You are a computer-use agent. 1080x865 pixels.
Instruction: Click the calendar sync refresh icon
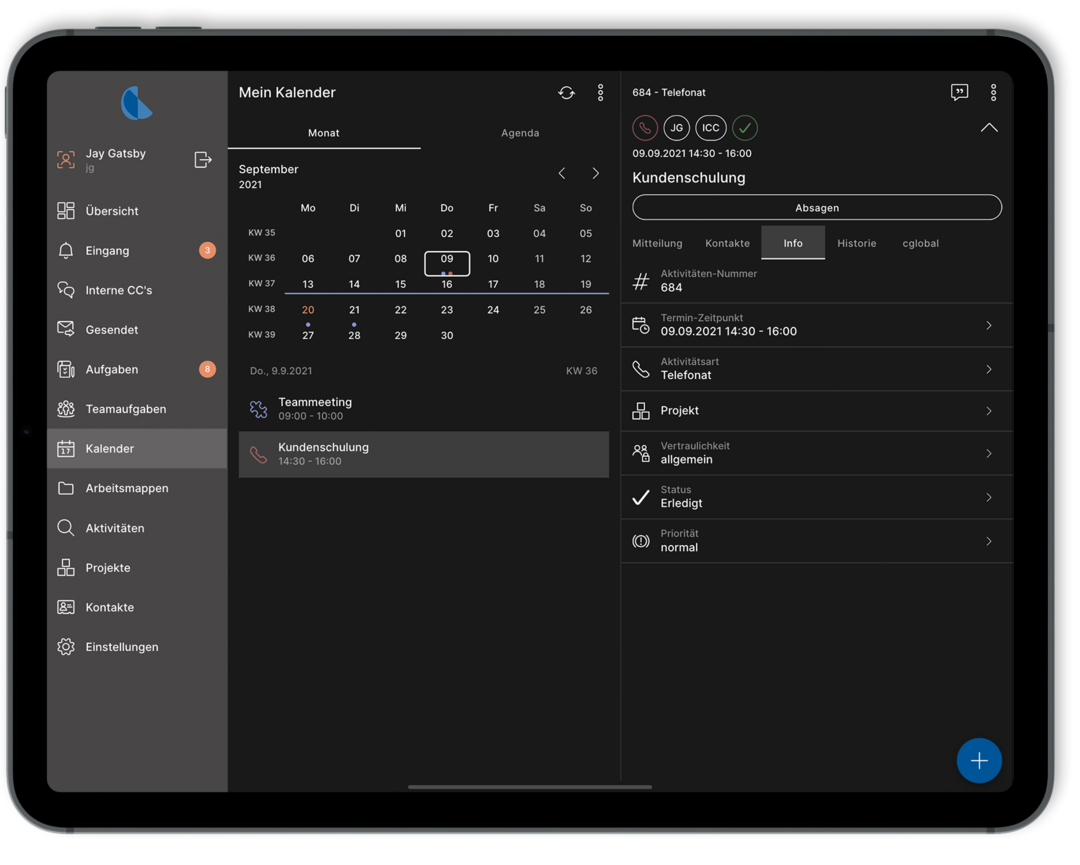[x=566, y=93]
